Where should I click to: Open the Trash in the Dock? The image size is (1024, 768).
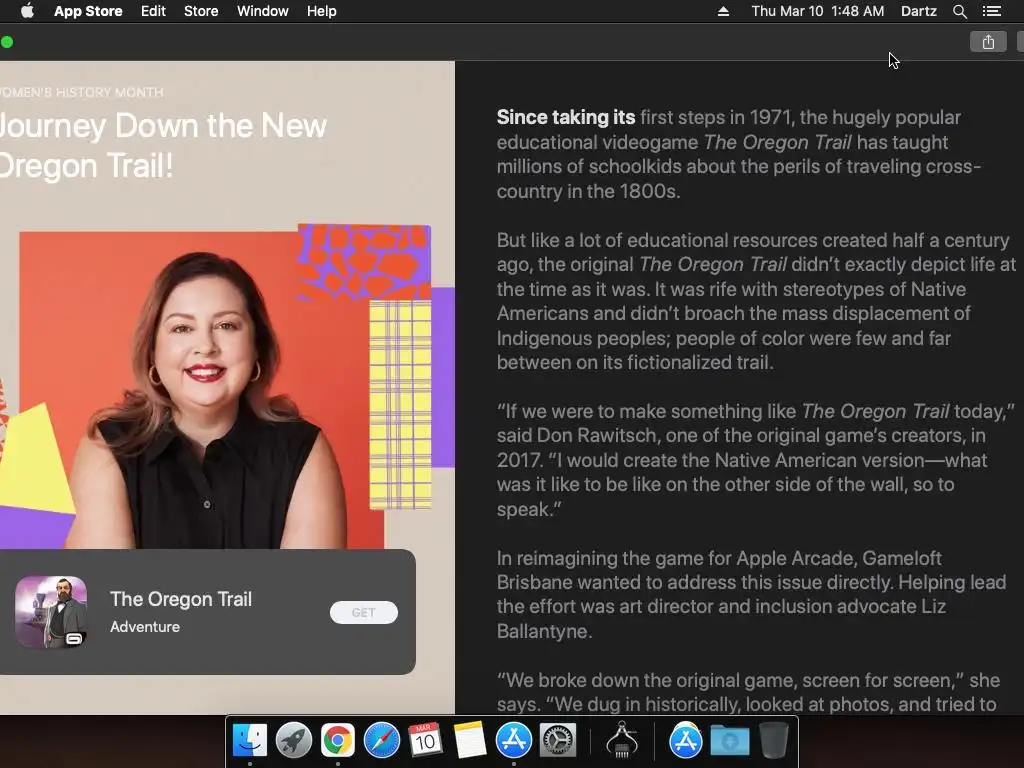(x=774, y=740)
